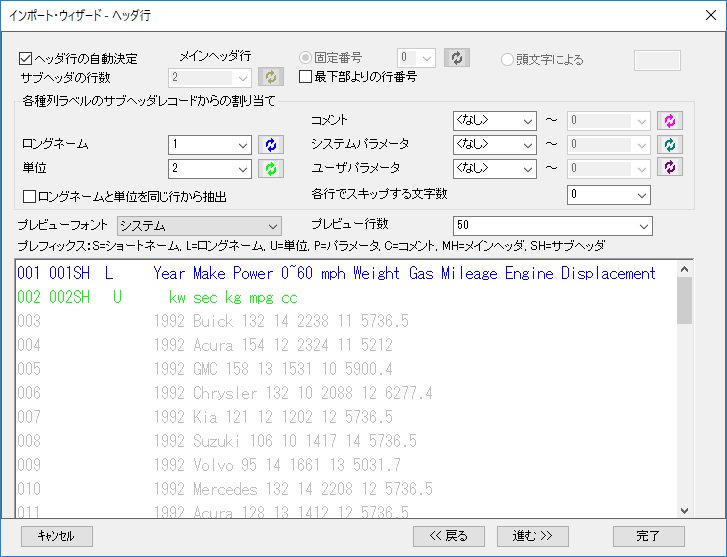The width and height of the screenshot is (727, 557).
Task: Open ユーザパラメータ end range dropdown
Action: [x=609, y=169]
